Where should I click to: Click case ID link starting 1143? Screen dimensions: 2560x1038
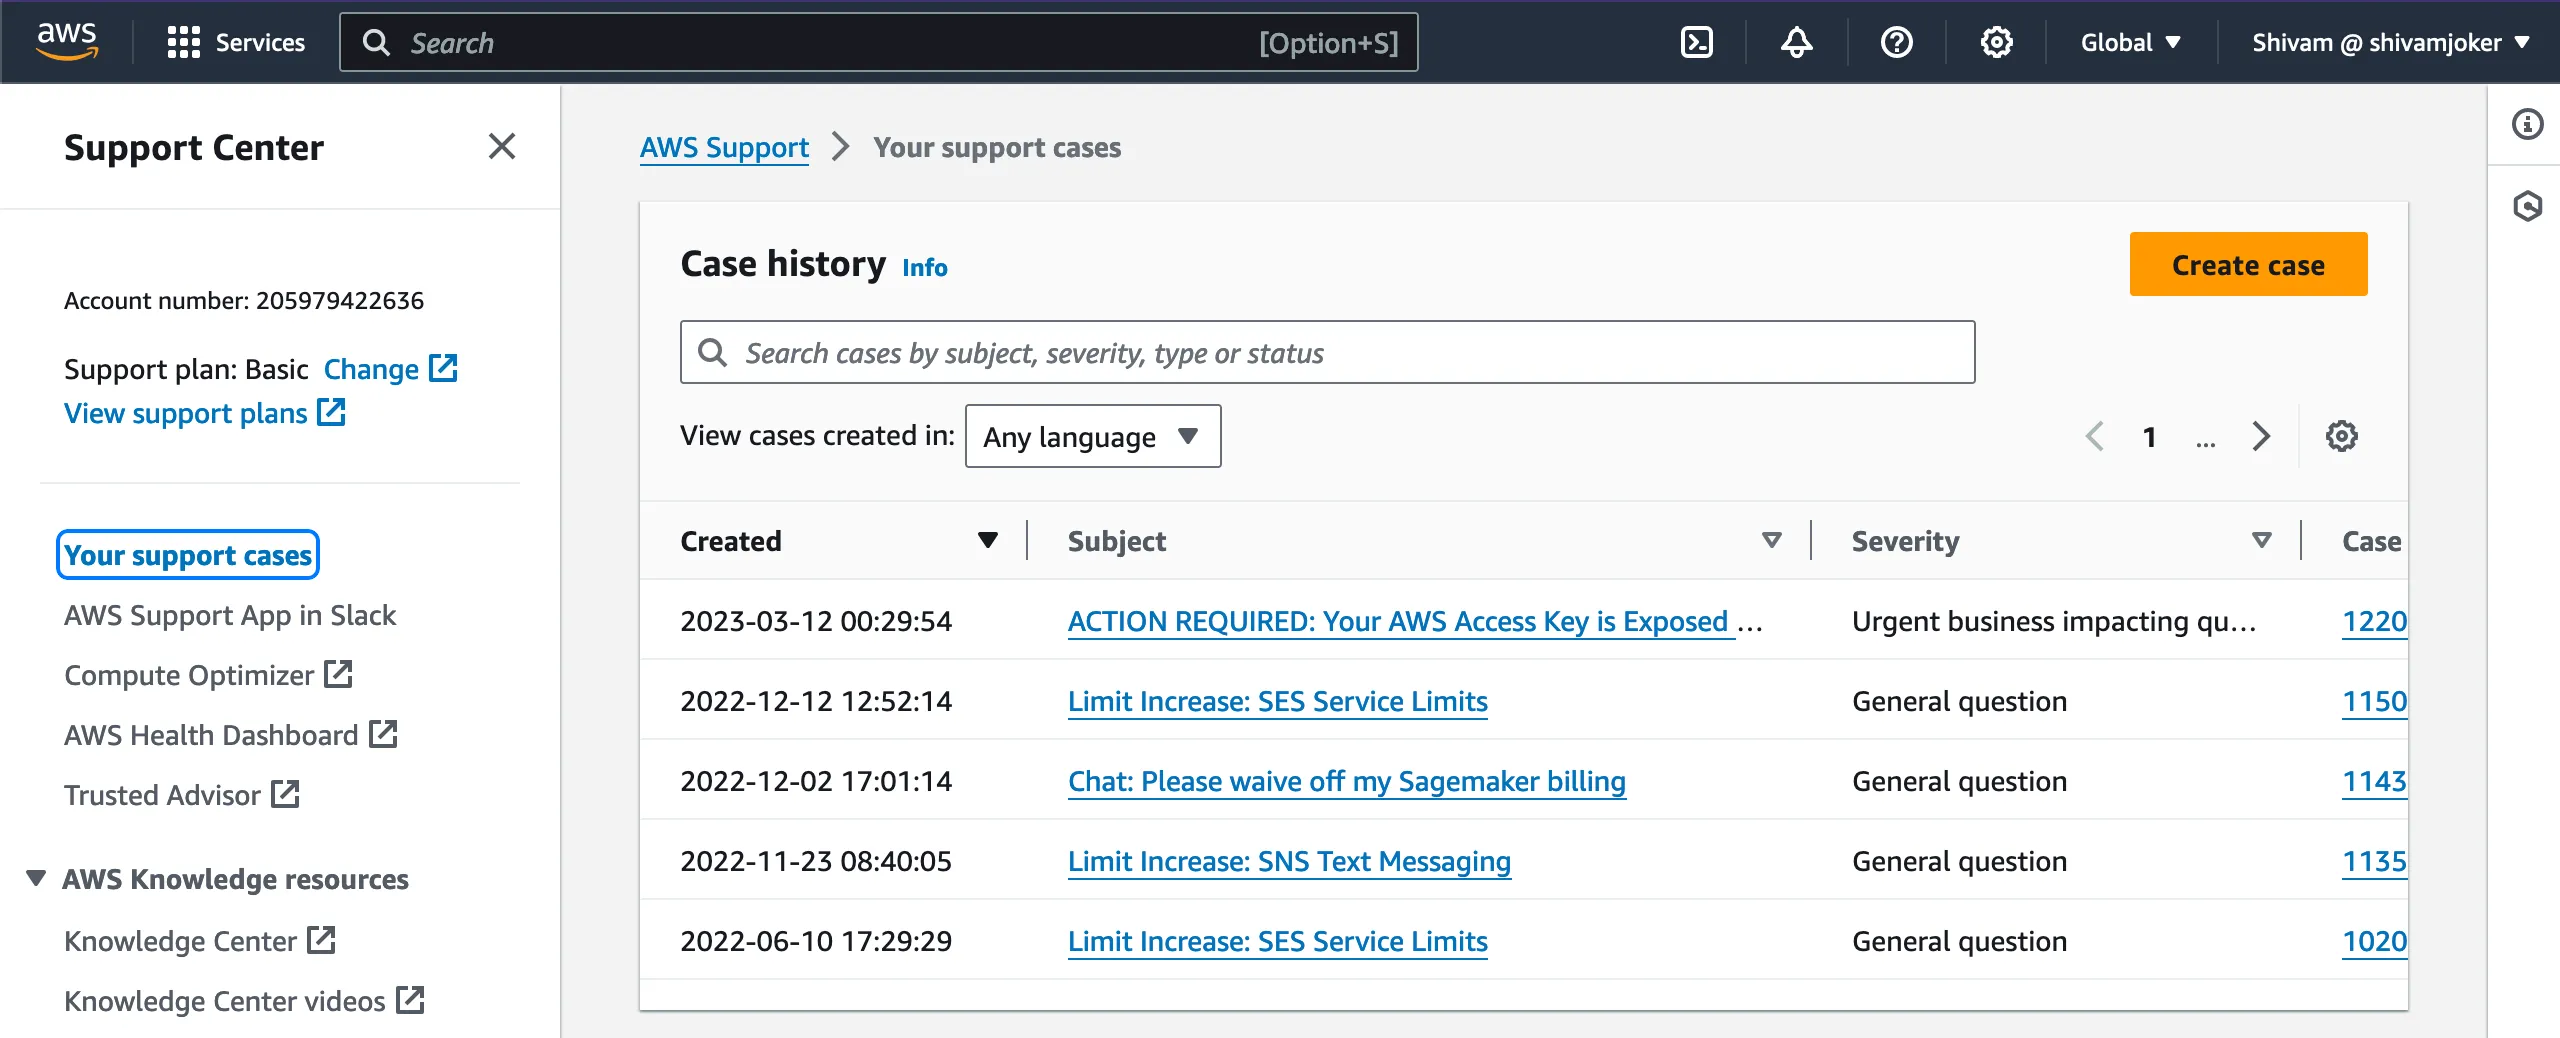(x=2374, y=781)
